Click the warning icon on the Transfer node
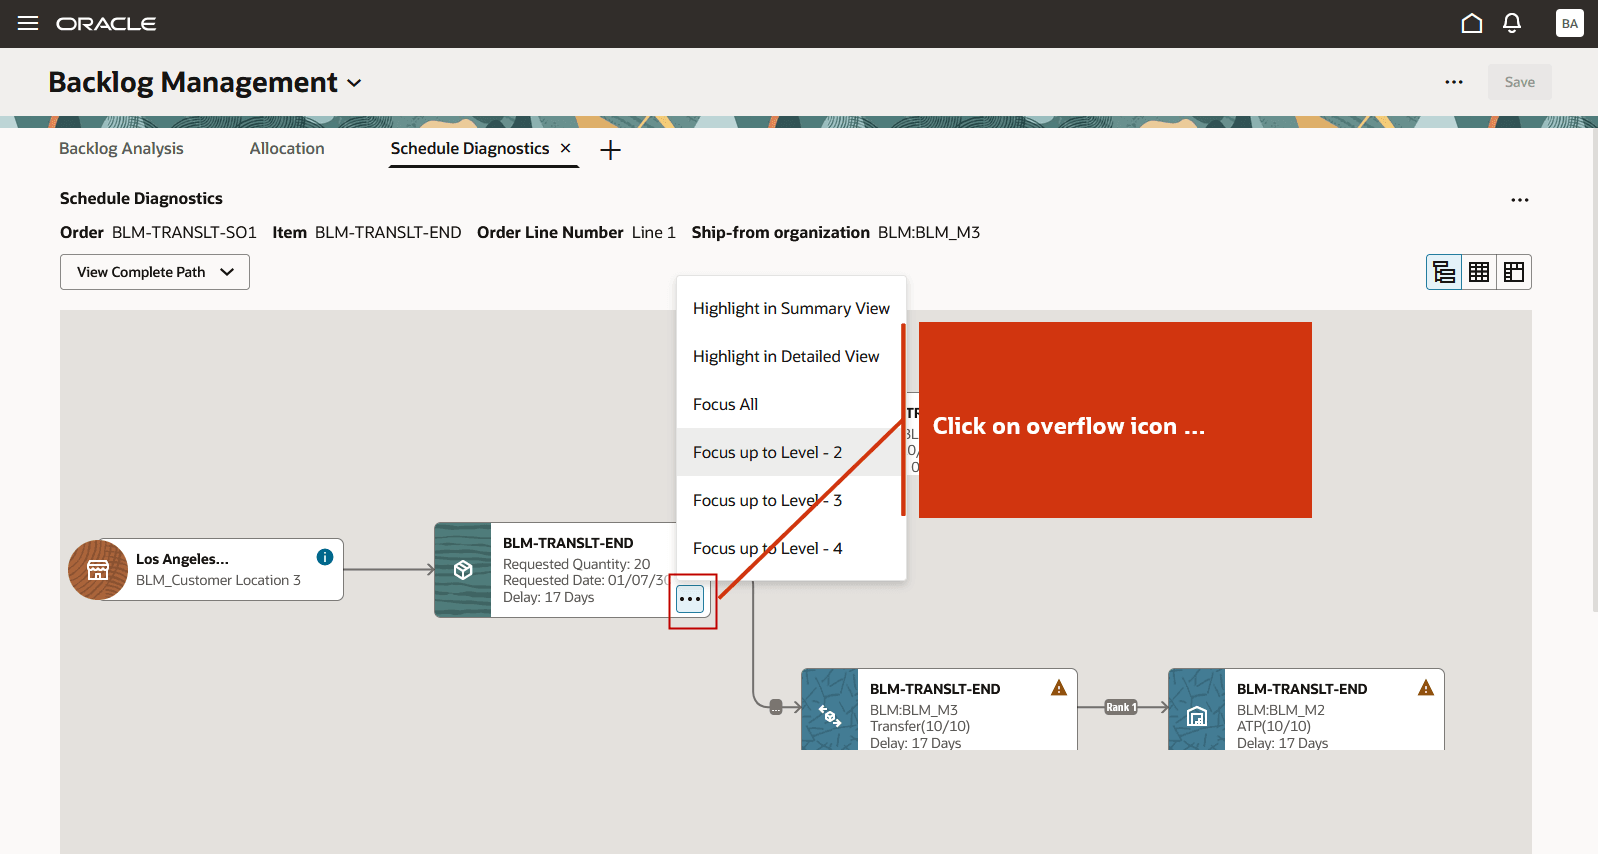 1059,688
